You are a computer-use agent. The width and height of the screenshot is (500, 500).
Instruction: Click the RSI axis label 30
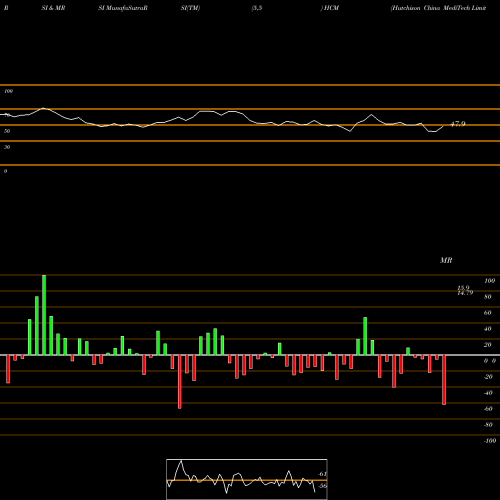(7, 147)
